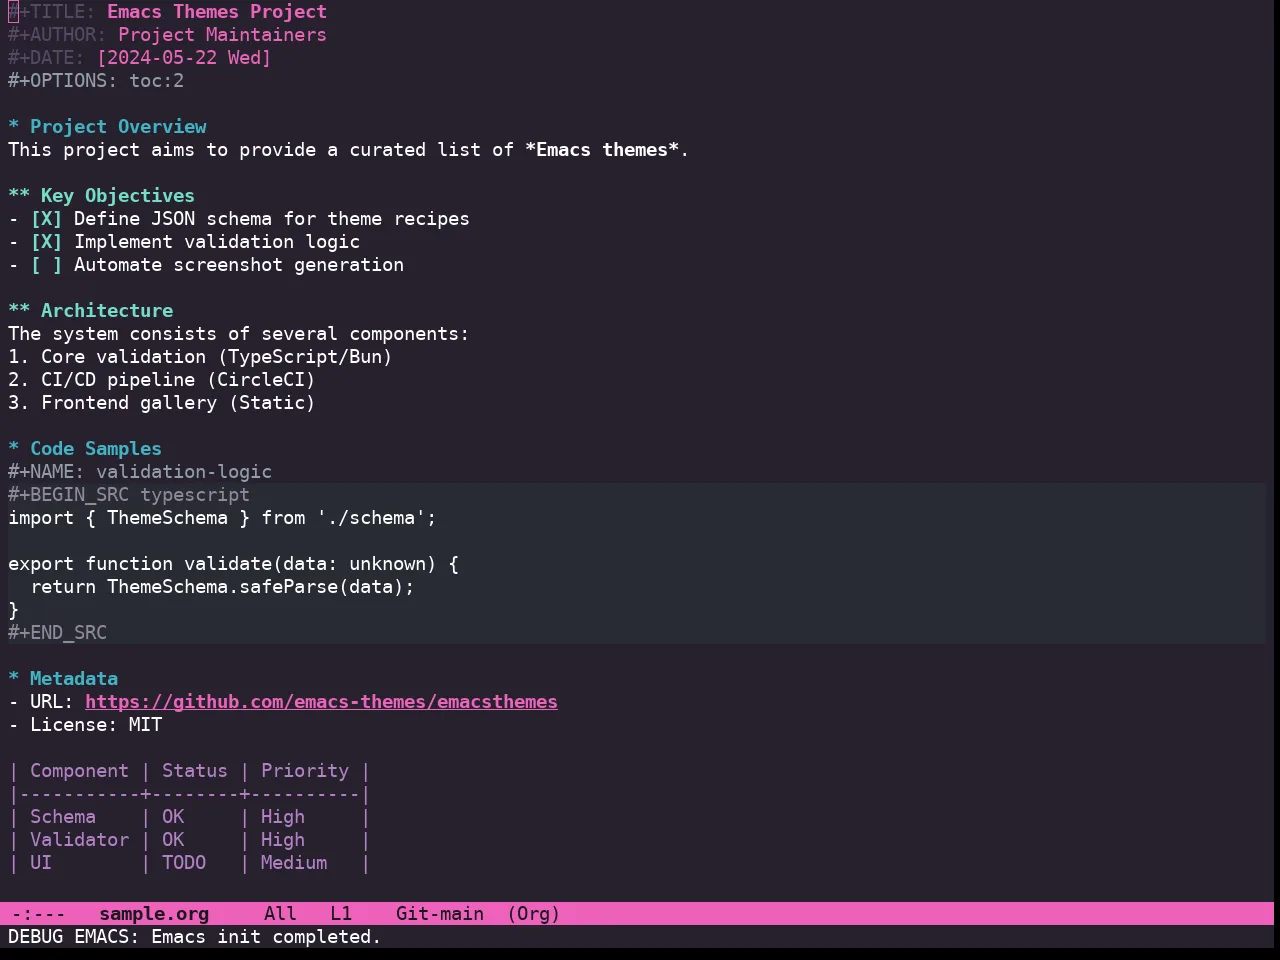Click the 'Component' table header cell
This screenshot has height=960, width=1280.
79,771
